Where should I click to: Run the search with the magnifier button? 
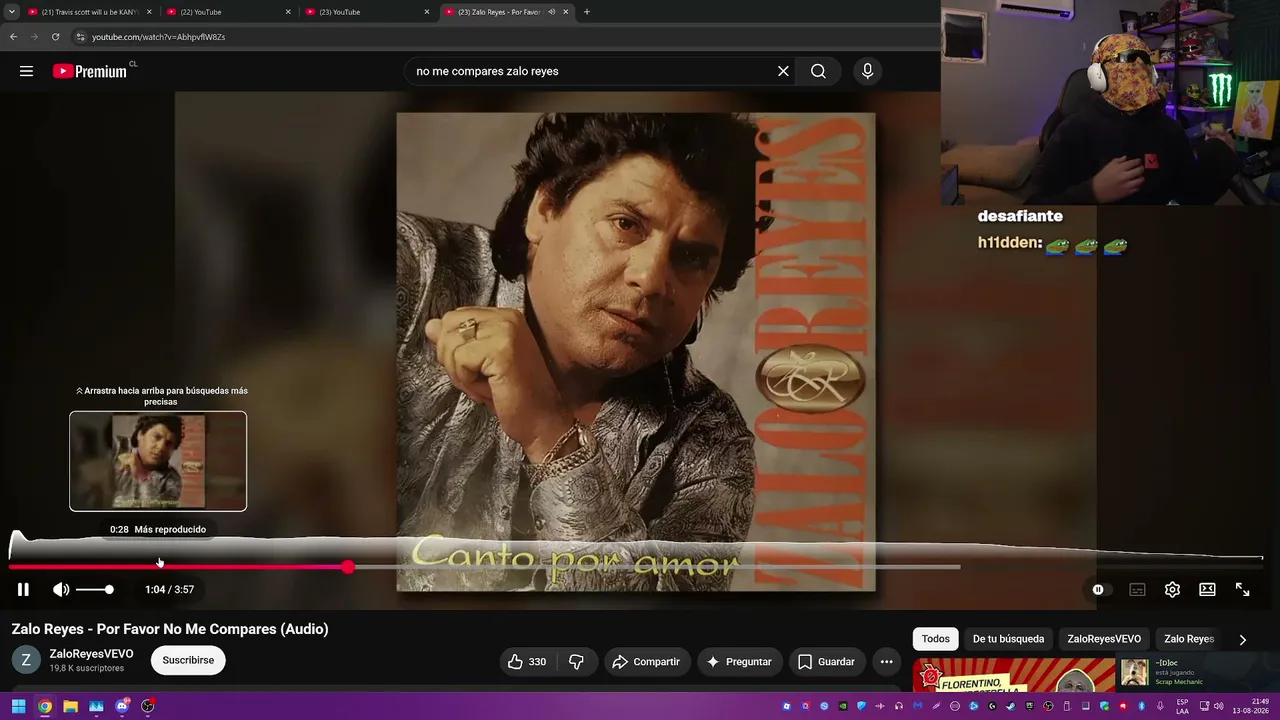(x=818, y=71)
